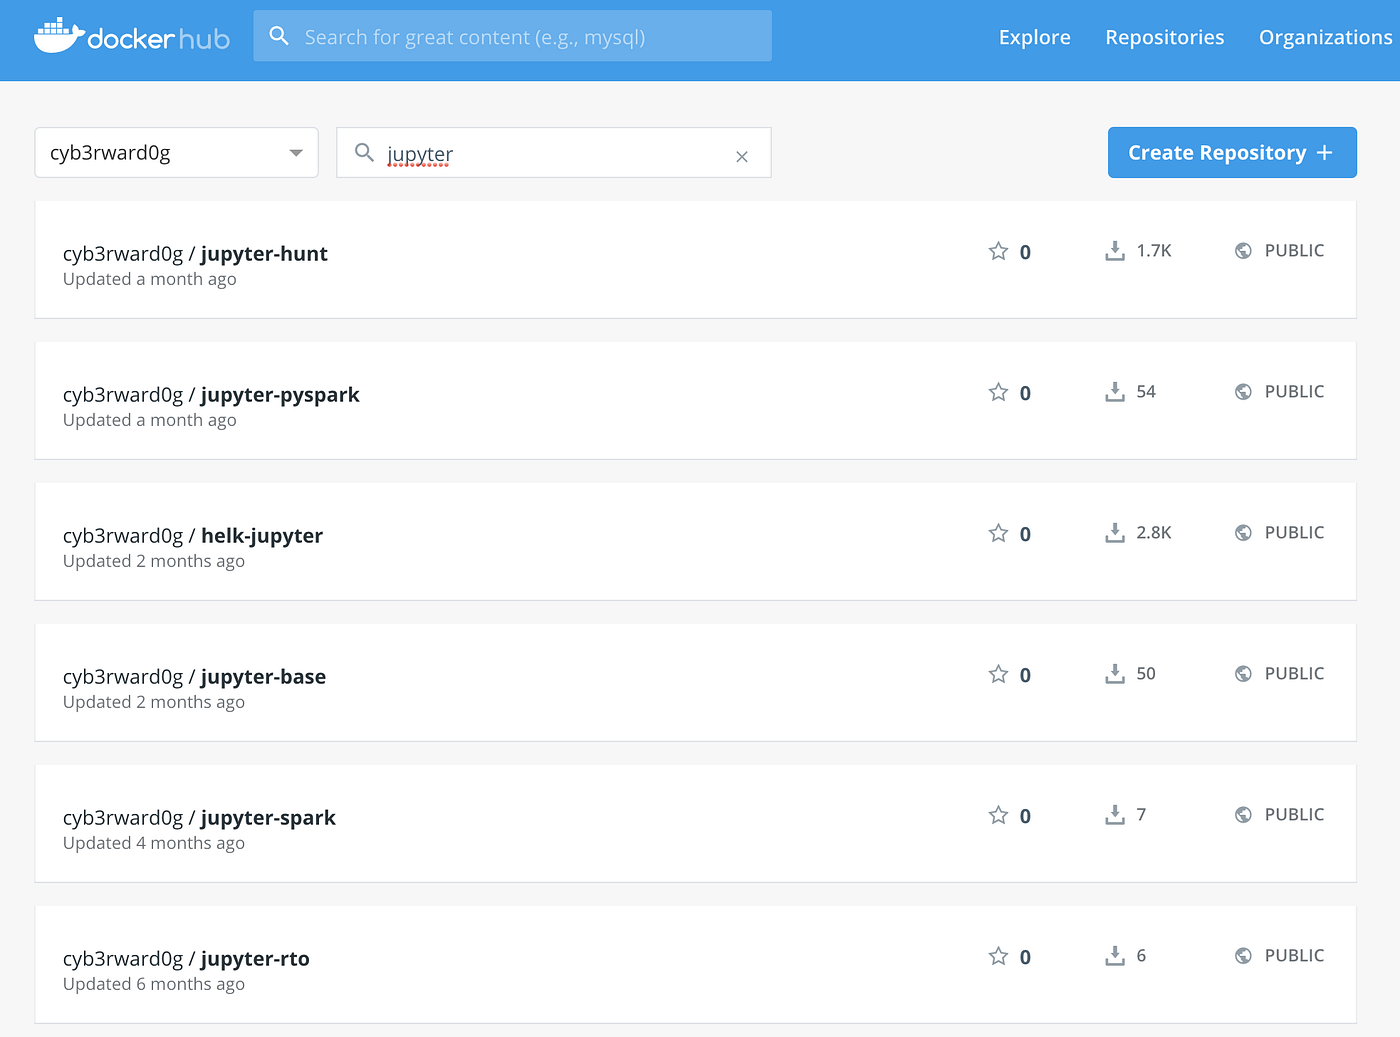This screenshot has height=1037, width=1400.
Task: Star the jupyter-base repository
Action: 998,674
